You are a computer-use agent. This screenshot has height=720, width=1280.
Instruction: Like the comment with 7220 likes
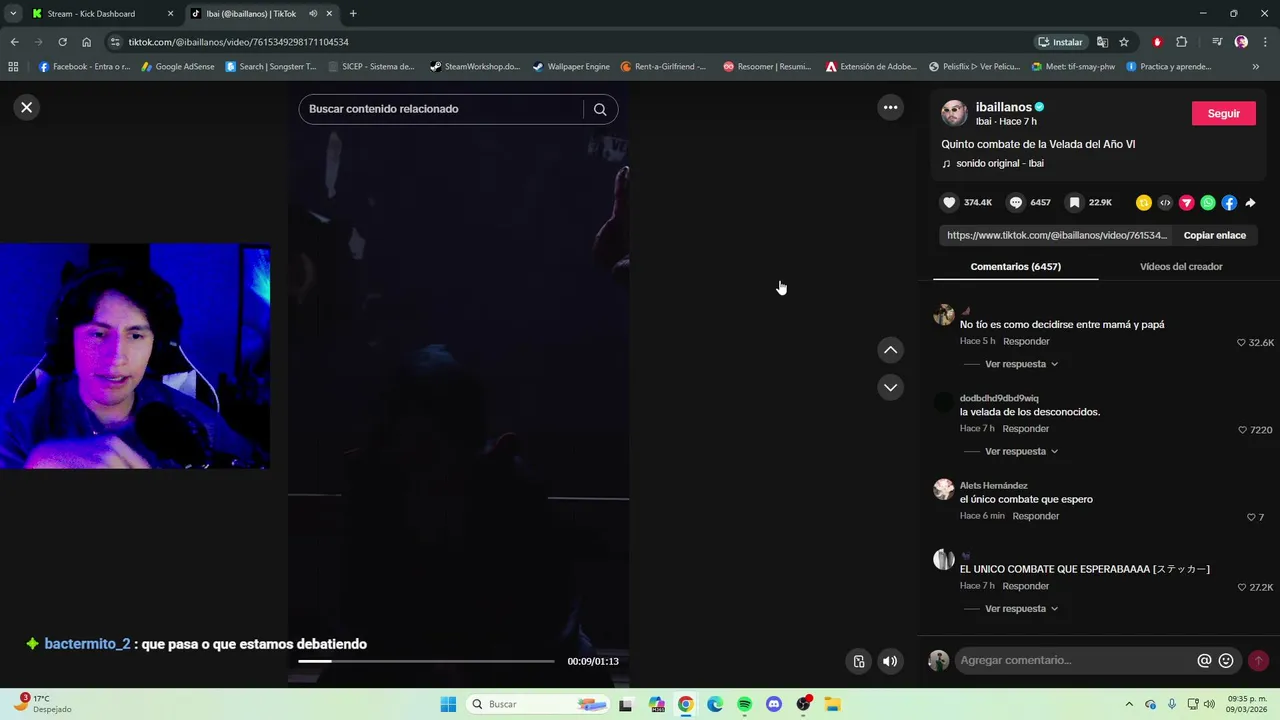click(x=1243, y=430)
